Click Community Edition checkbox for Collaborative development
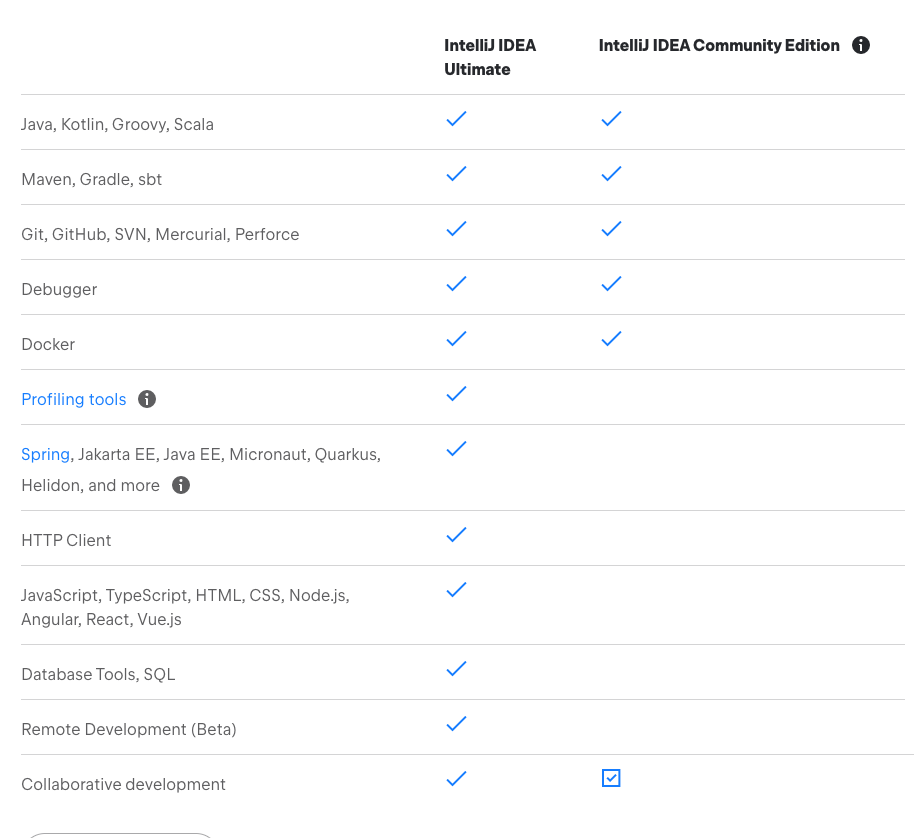 [x=611, y=778]
